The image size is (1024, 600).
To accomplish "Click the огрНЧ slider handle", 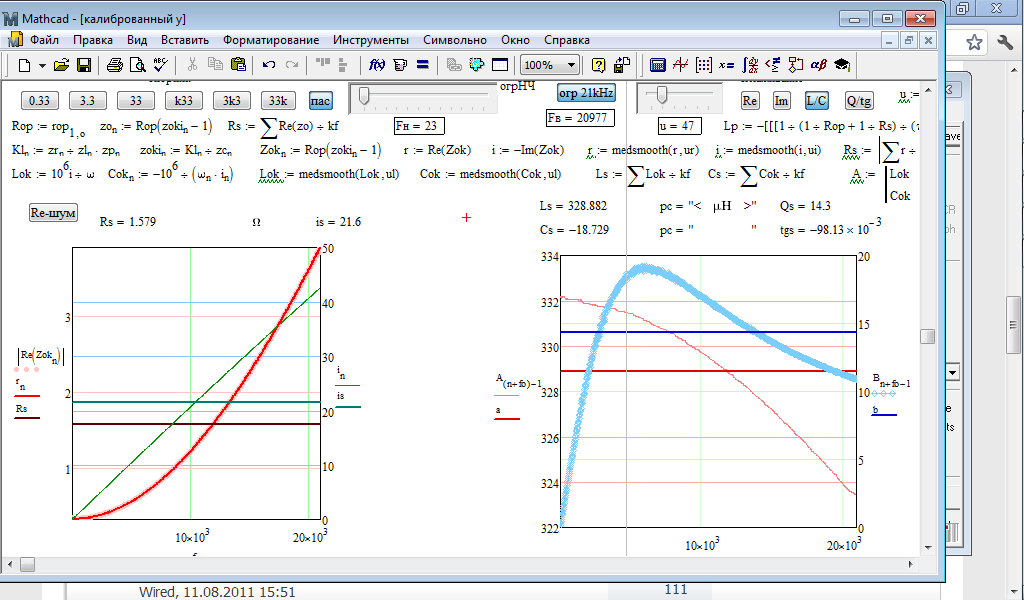I will click(x=365, y=96).
